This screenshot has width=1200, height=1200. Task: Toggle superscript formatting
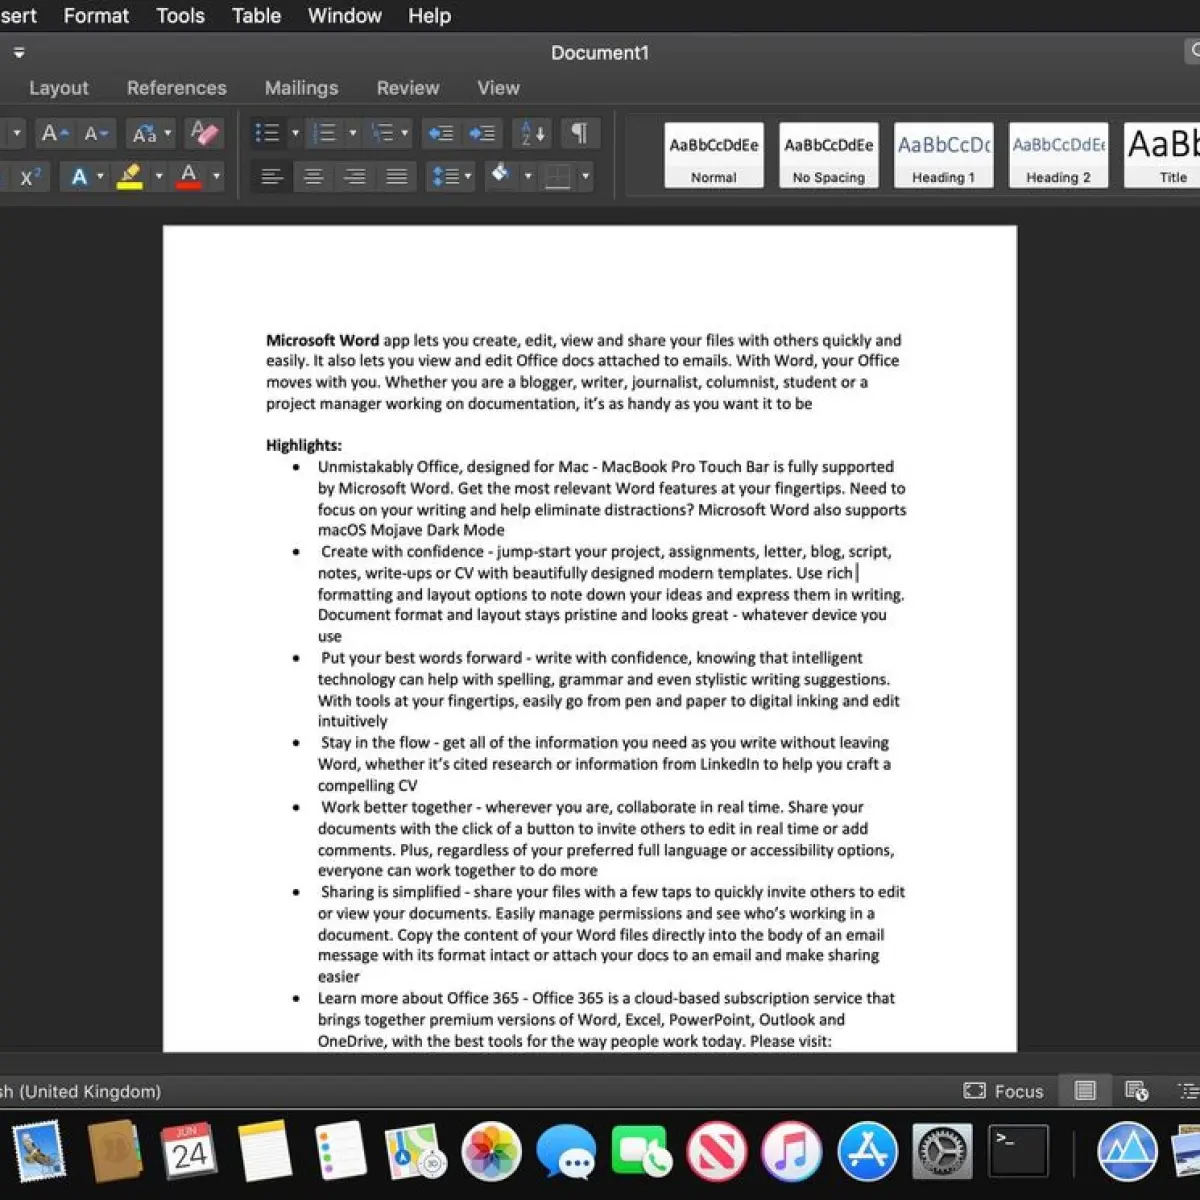click(x=31, y=177)
